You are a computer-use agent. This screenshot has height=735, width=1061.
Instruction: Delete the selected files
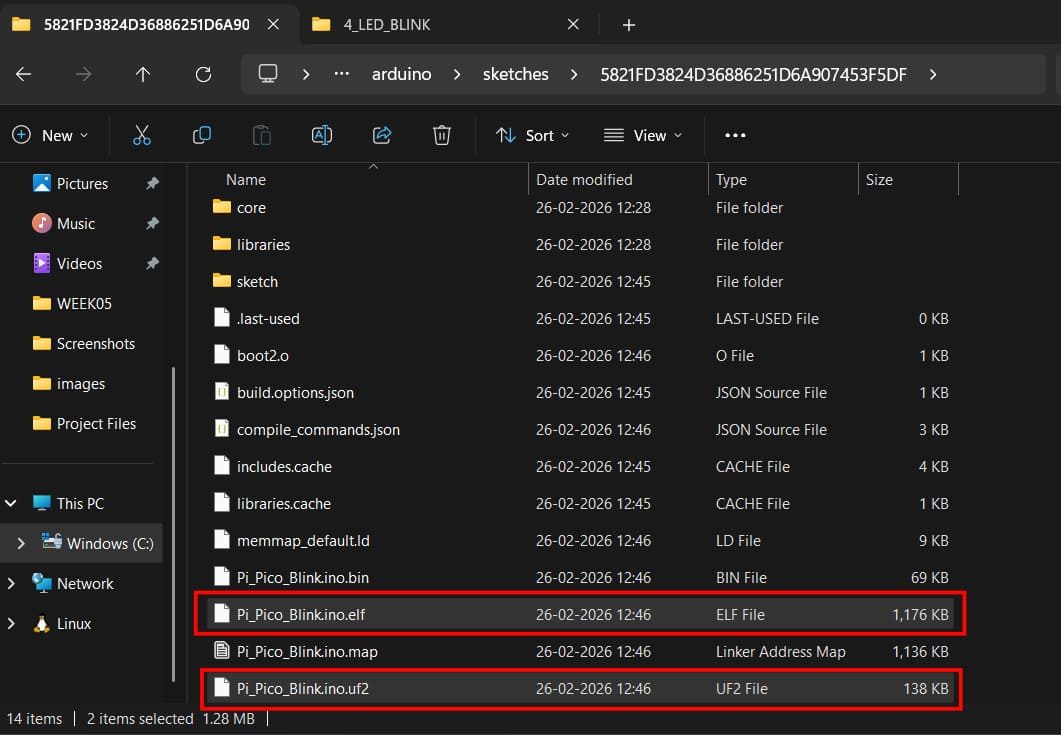[x=441, y=135]
